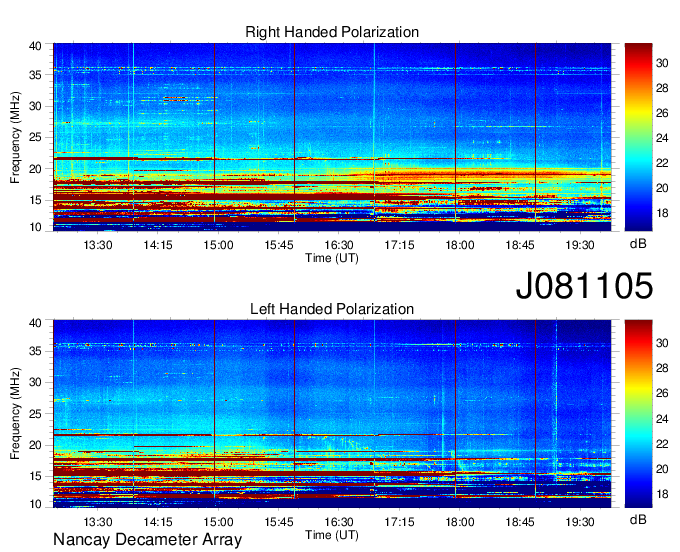The image size is (680, 552).
Task: Click the 20 dB label on Right Handed color bar
Action: [662, 188]
